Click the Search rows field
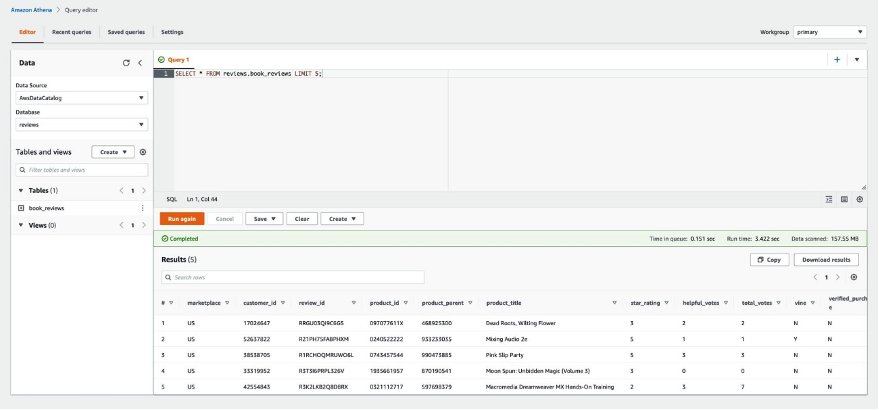The image size is (879, 410). [293, 277]
